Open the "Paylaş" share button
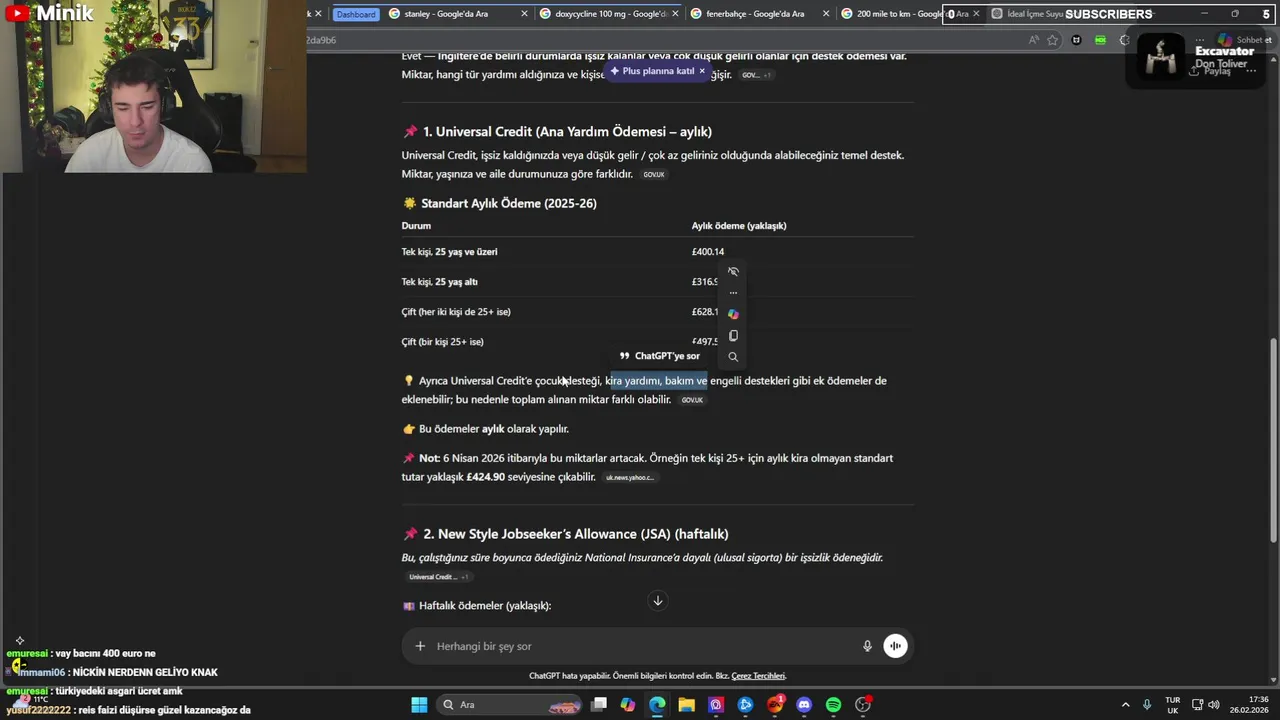Image resolution: width=1280 pixels, height=720 pixels. [x=1210, y=71]
